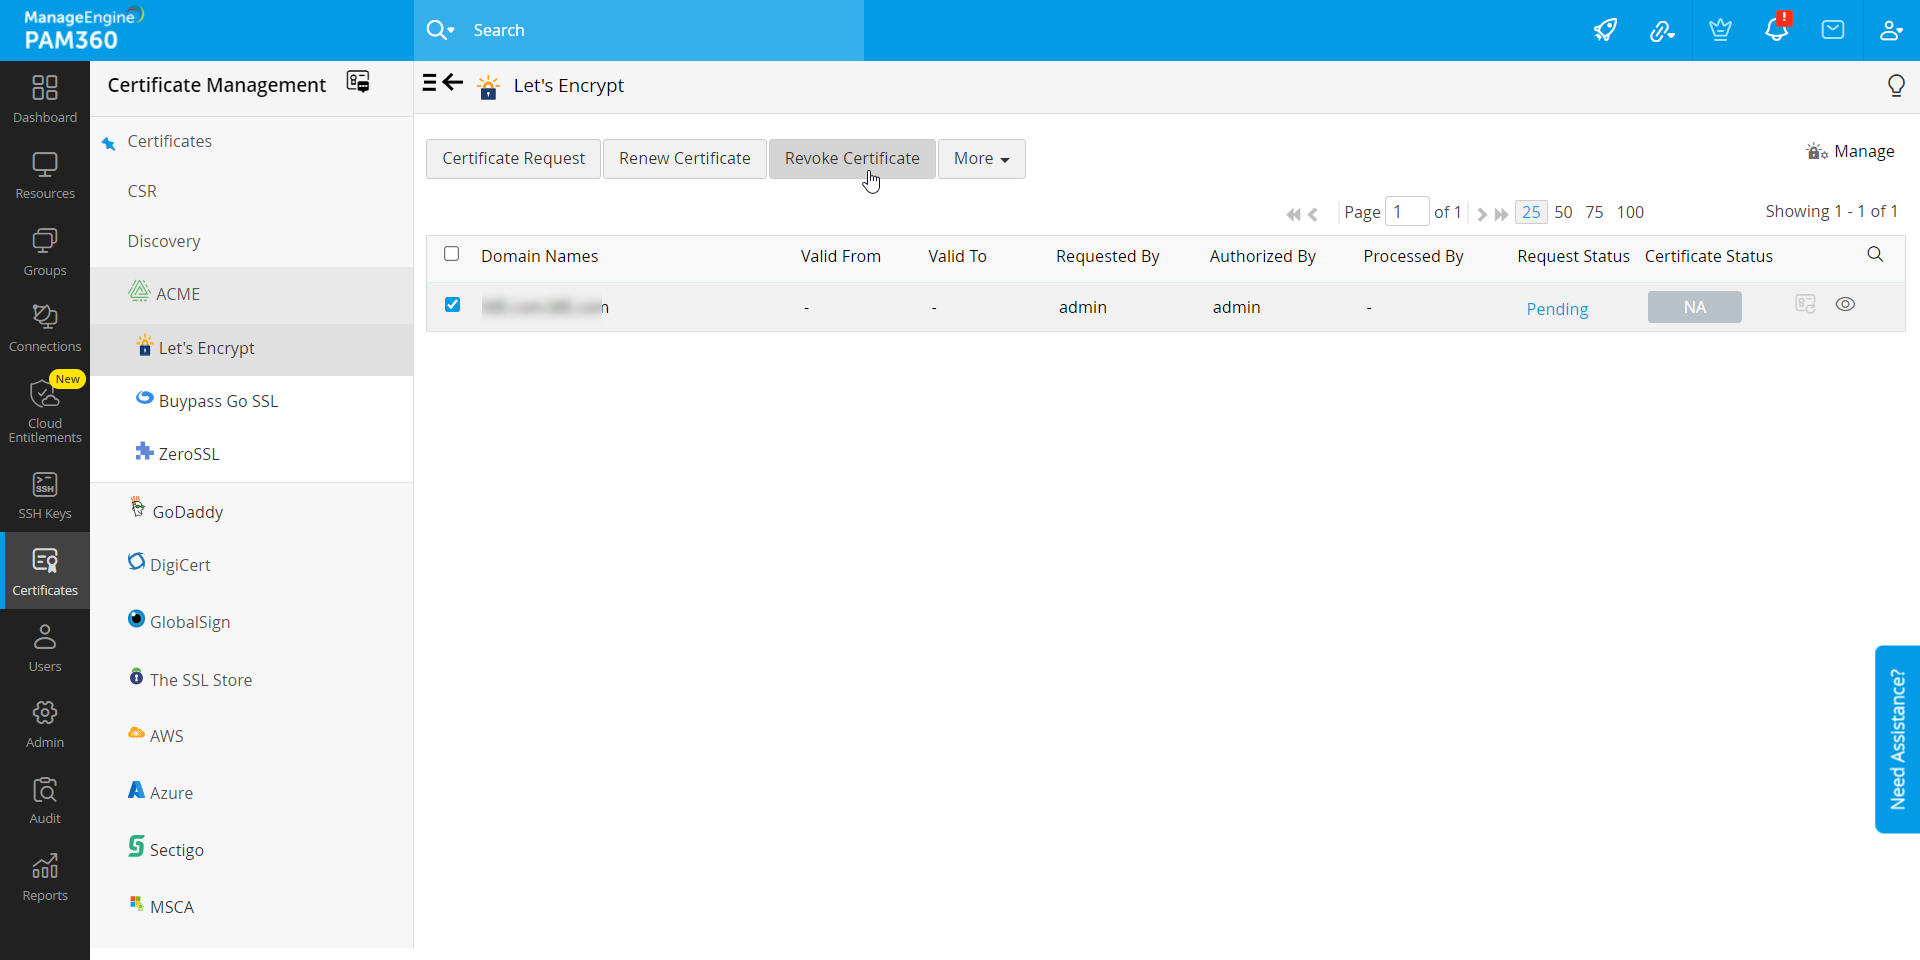View request details via eye icon
Image resolution: width=1920 pixels, height=960 pixels.
1845,305
